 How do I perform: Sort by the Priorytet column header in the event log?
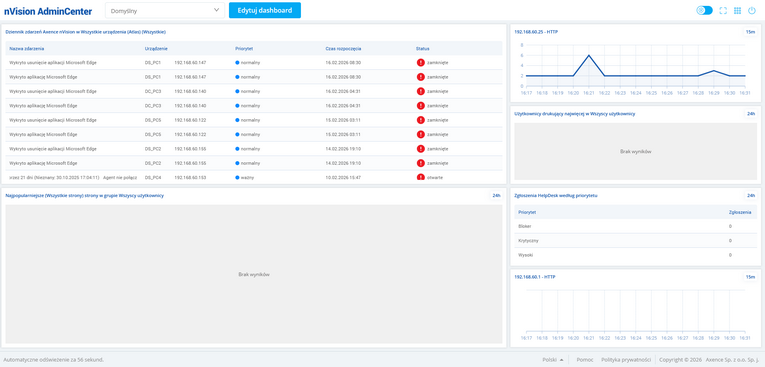coord(244,49)
